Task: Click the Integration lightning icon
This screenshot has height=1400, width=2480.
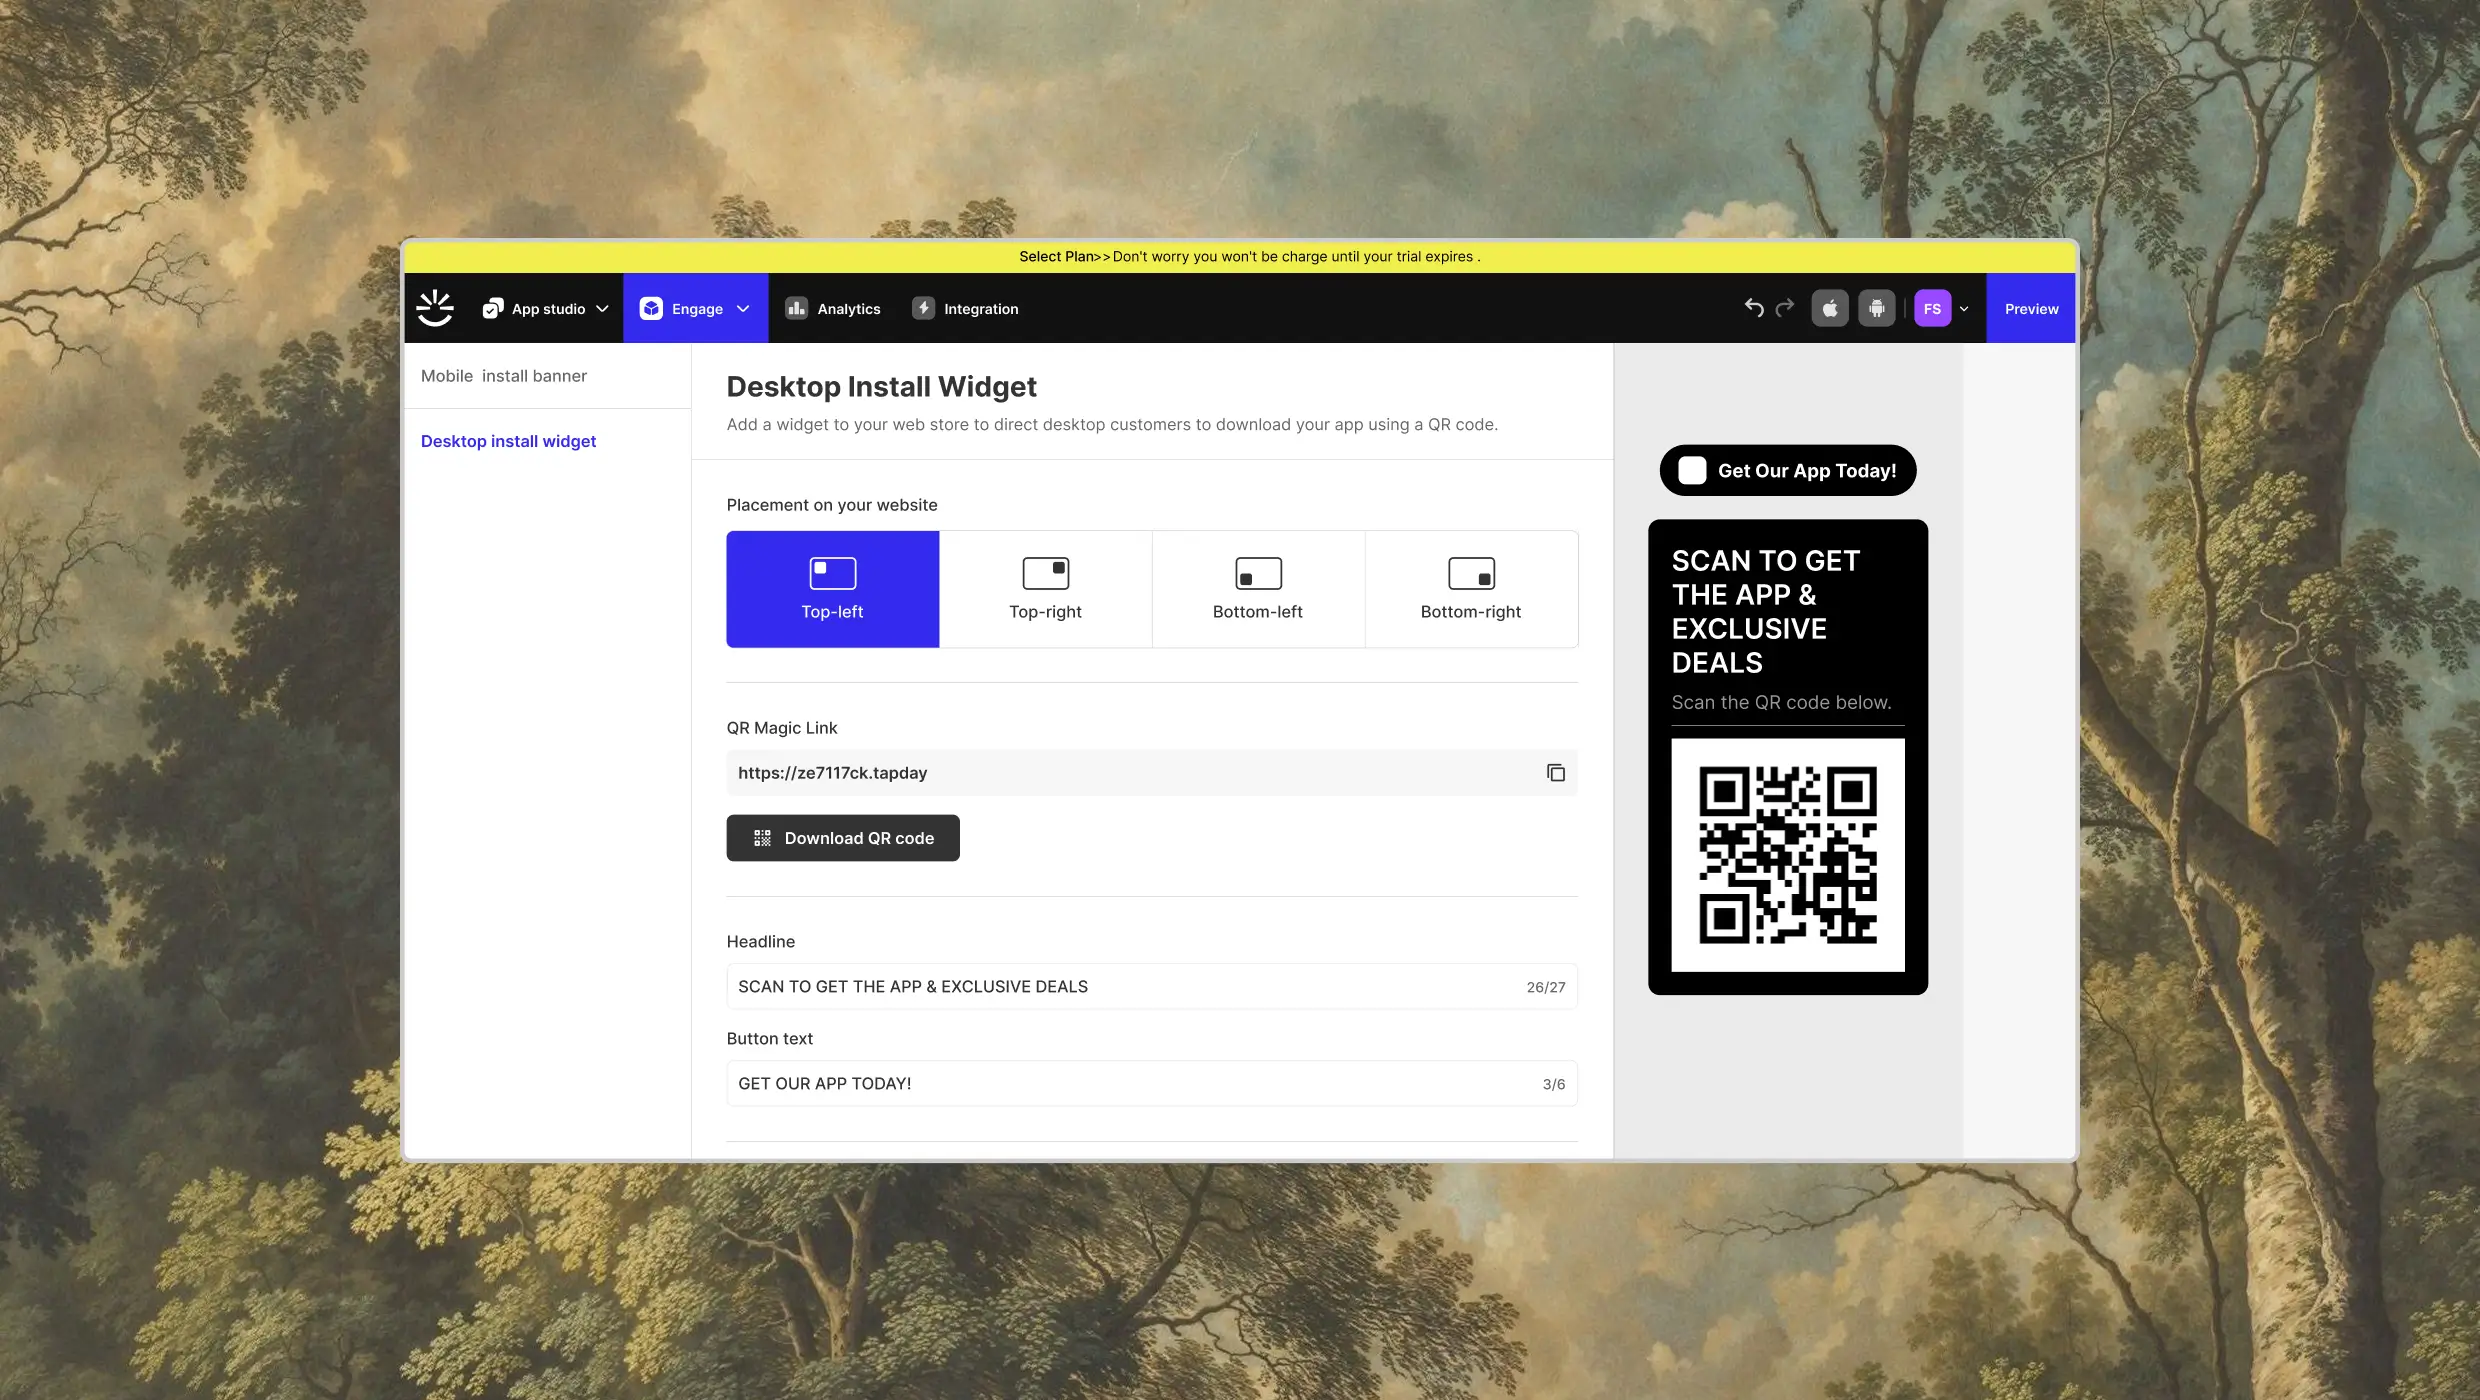Action: [923, 308]
